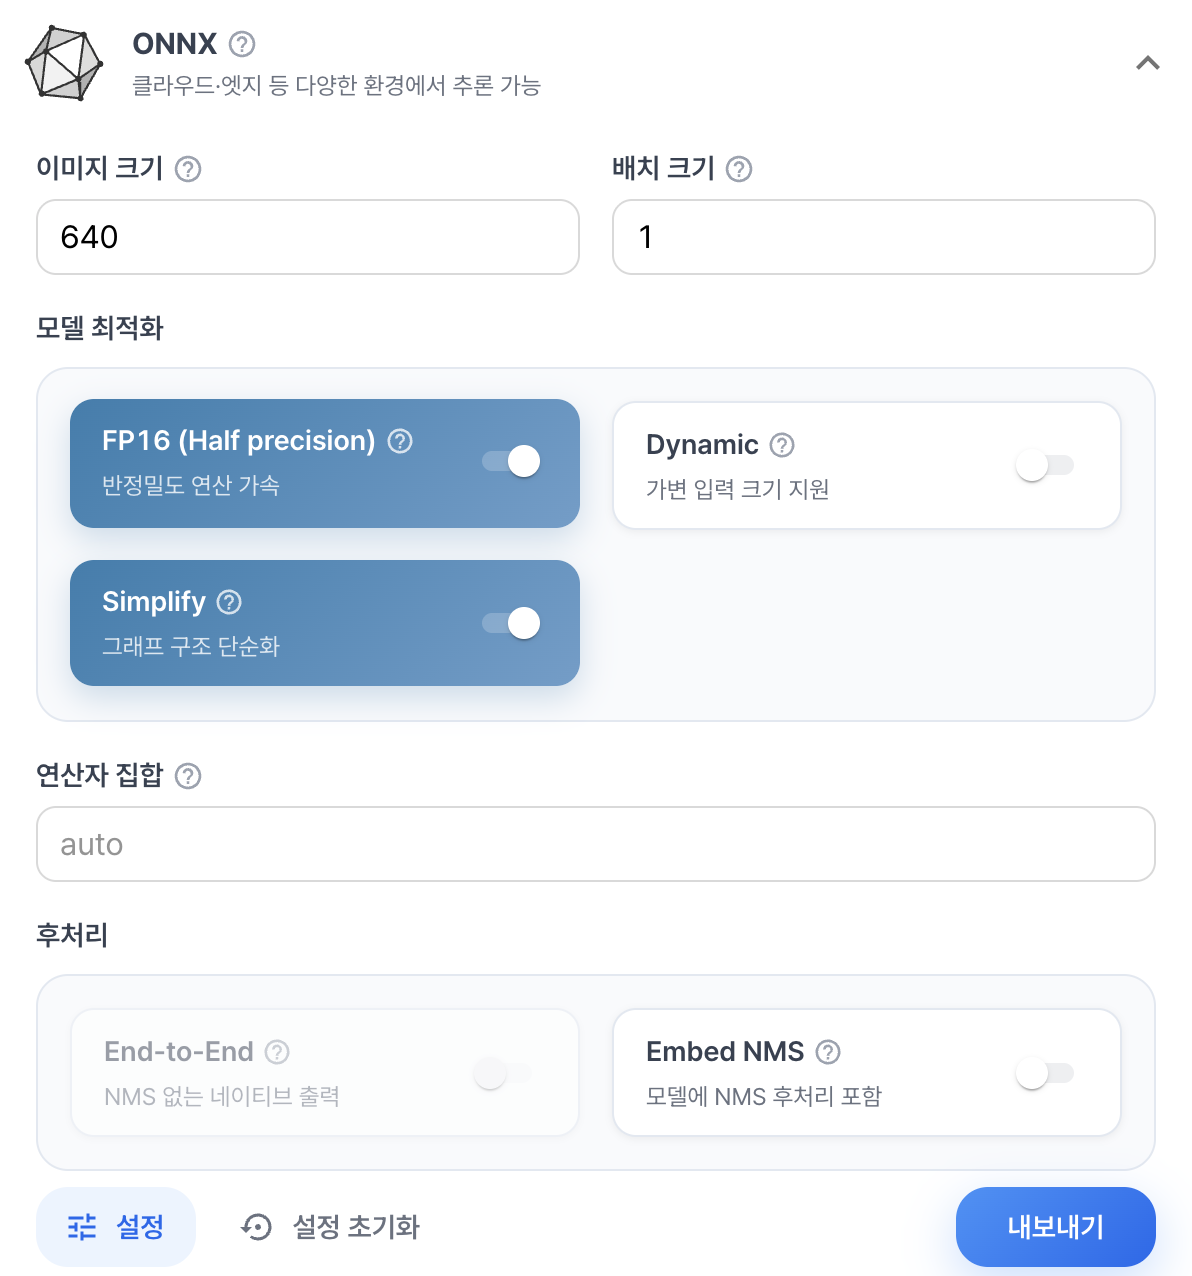Click help icon beside End-to-End label
The image size is (1192, 1276).
(x=277, y=1052)
